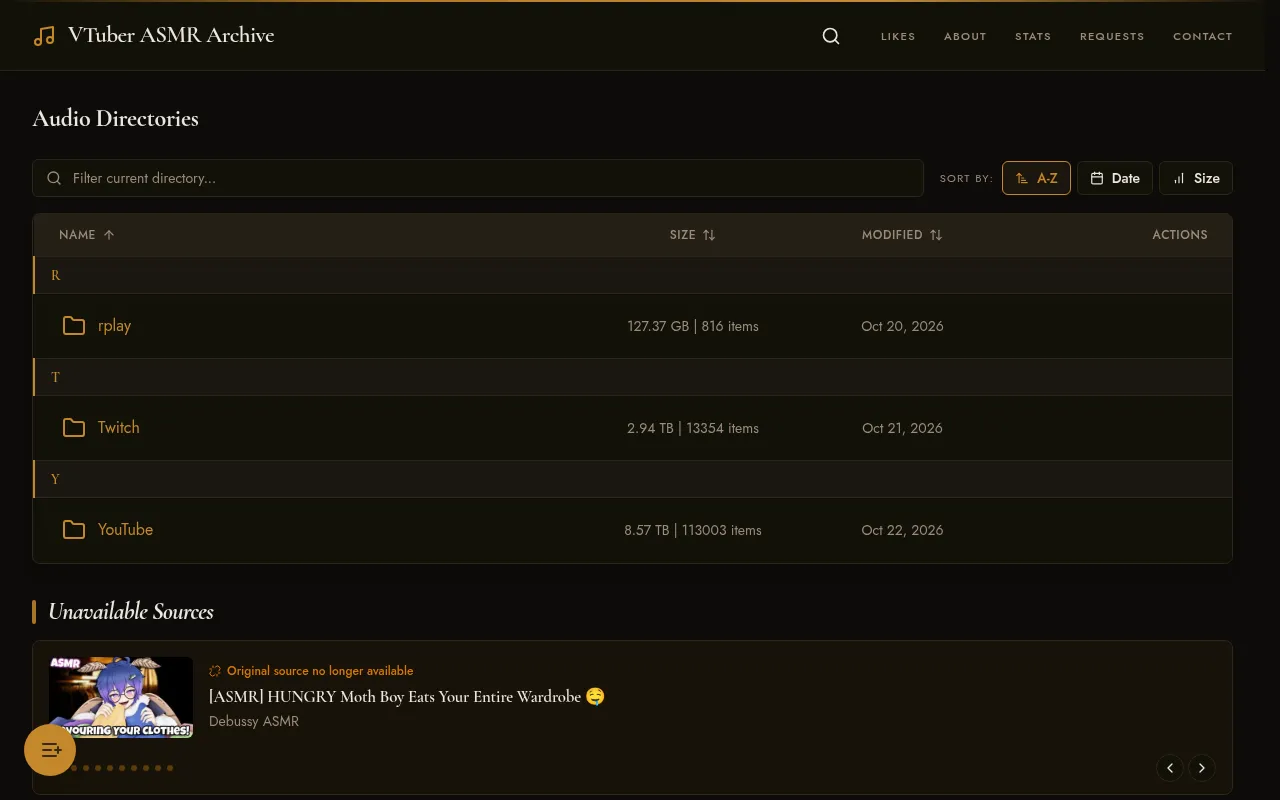Sort by the NAME column header

(87, 235)
